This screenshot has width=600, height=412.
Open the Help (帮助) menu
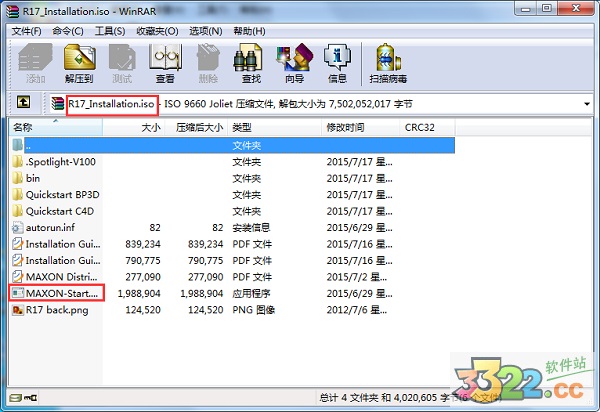click(x=249, y=31)
